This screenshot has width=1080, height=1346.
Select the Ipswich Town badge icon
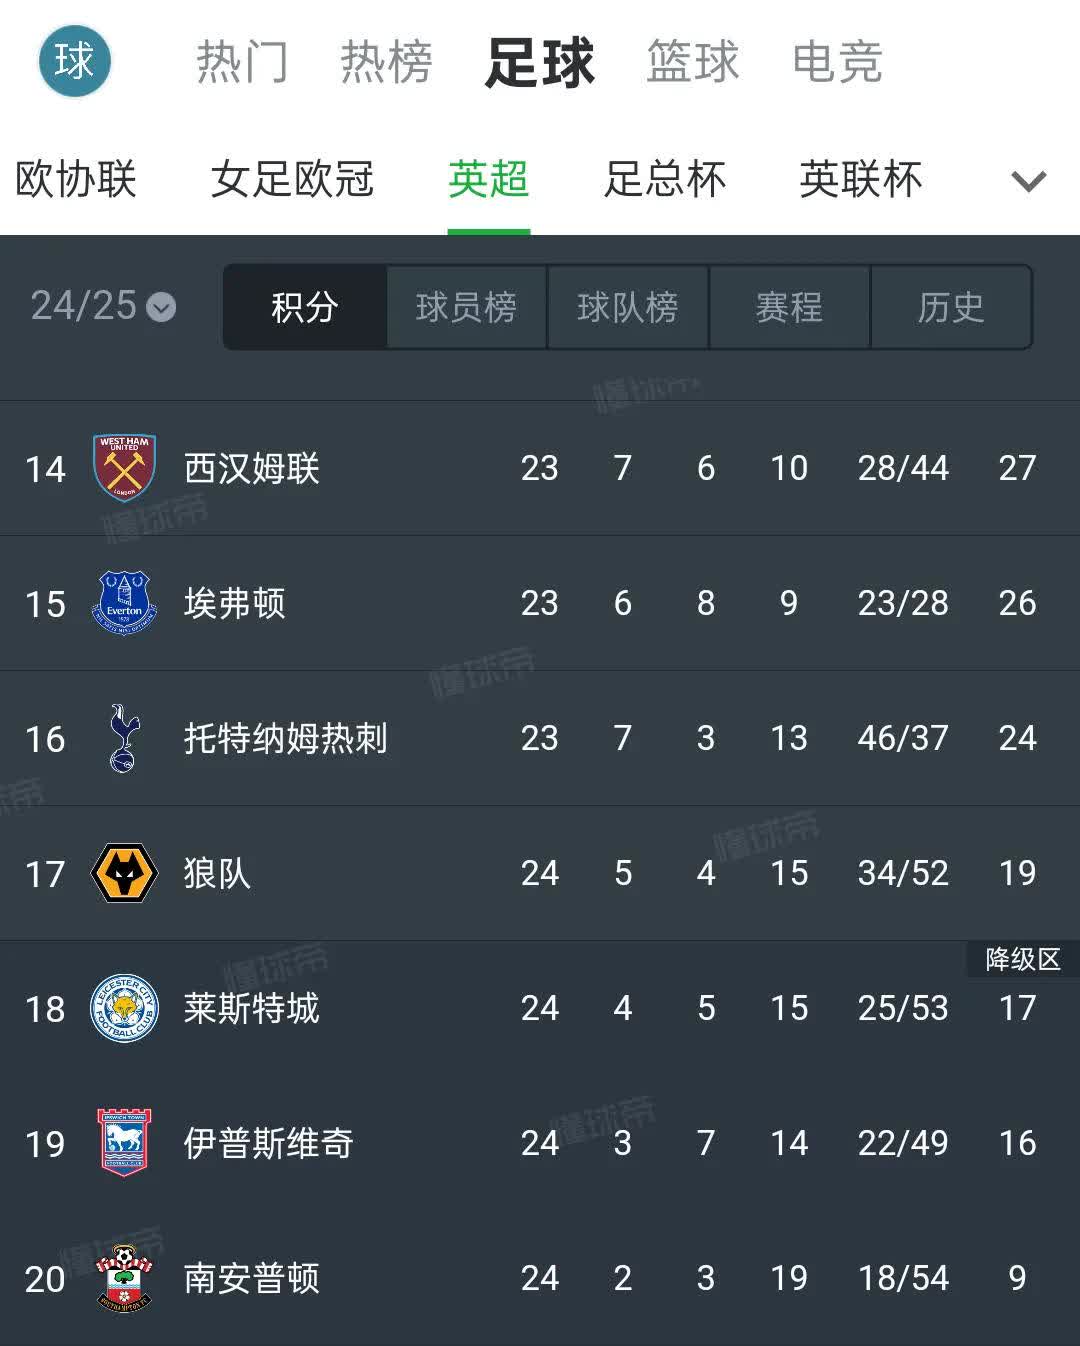pos(124,1143)
